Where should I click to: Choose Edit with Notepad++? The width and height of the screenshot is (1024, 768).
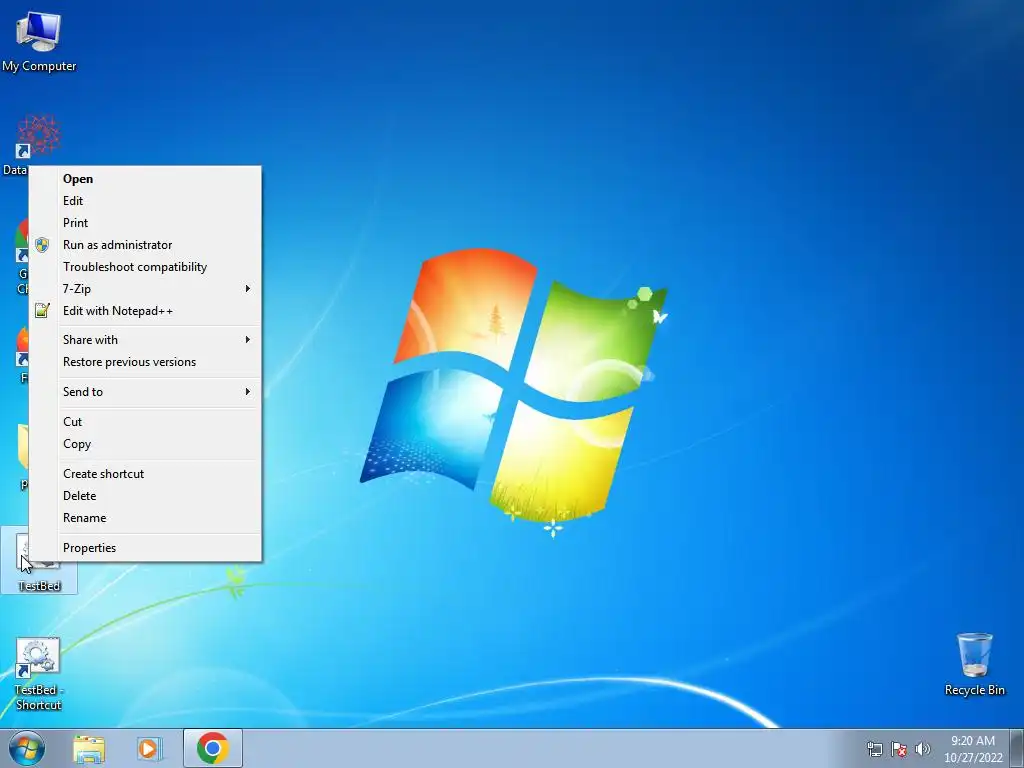point(146,311)
